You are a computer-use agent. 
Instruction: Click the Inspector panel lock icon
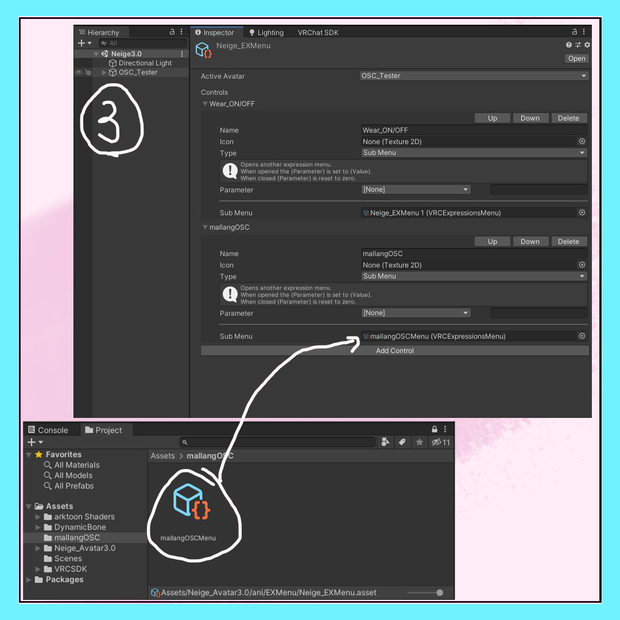tap(574, 32)
